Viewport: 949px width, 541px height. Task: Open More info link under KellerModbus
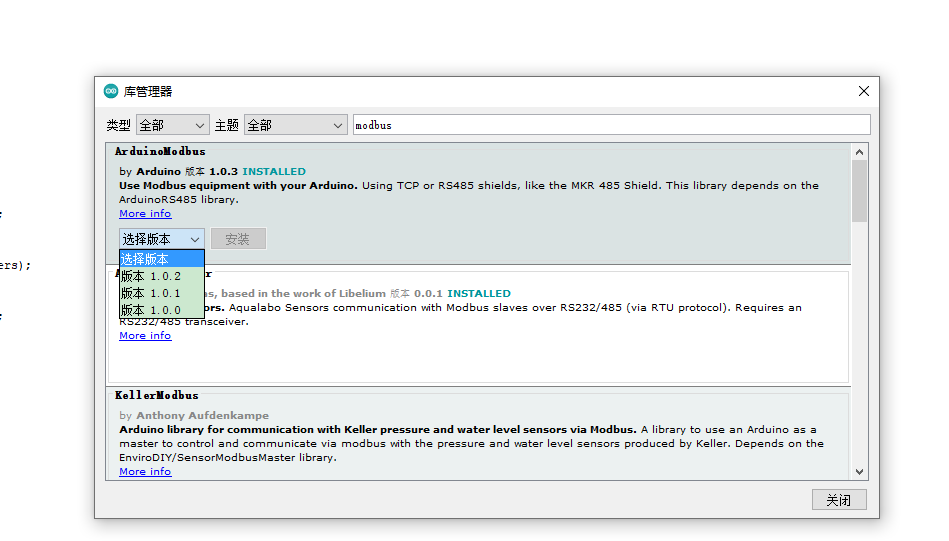[x=145, y=471]
